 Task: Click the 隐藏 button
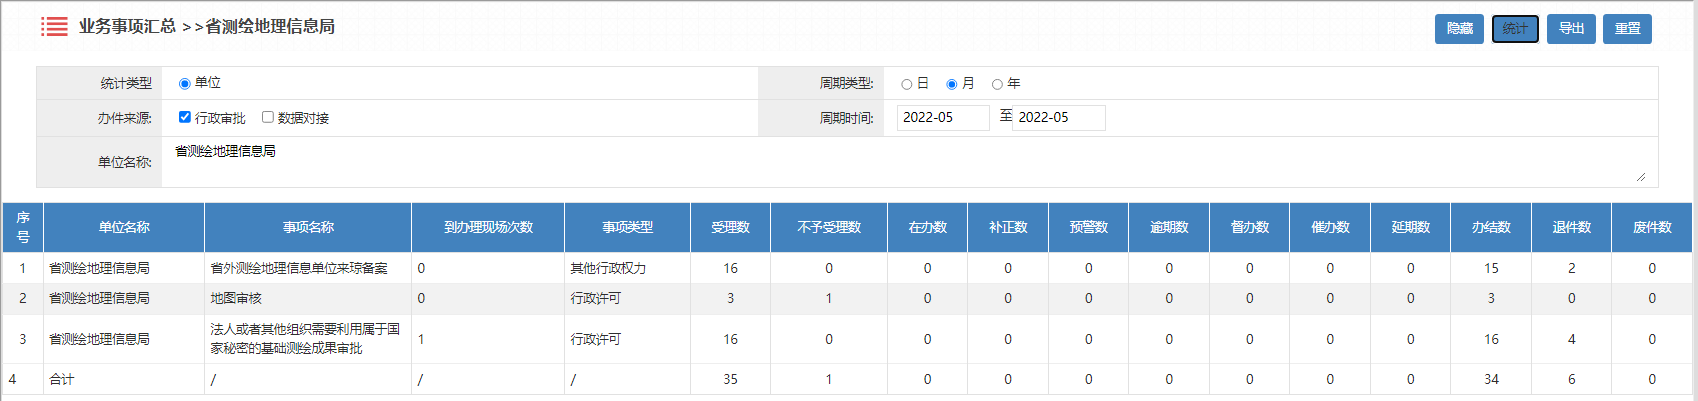click(x=1459, y=29)
